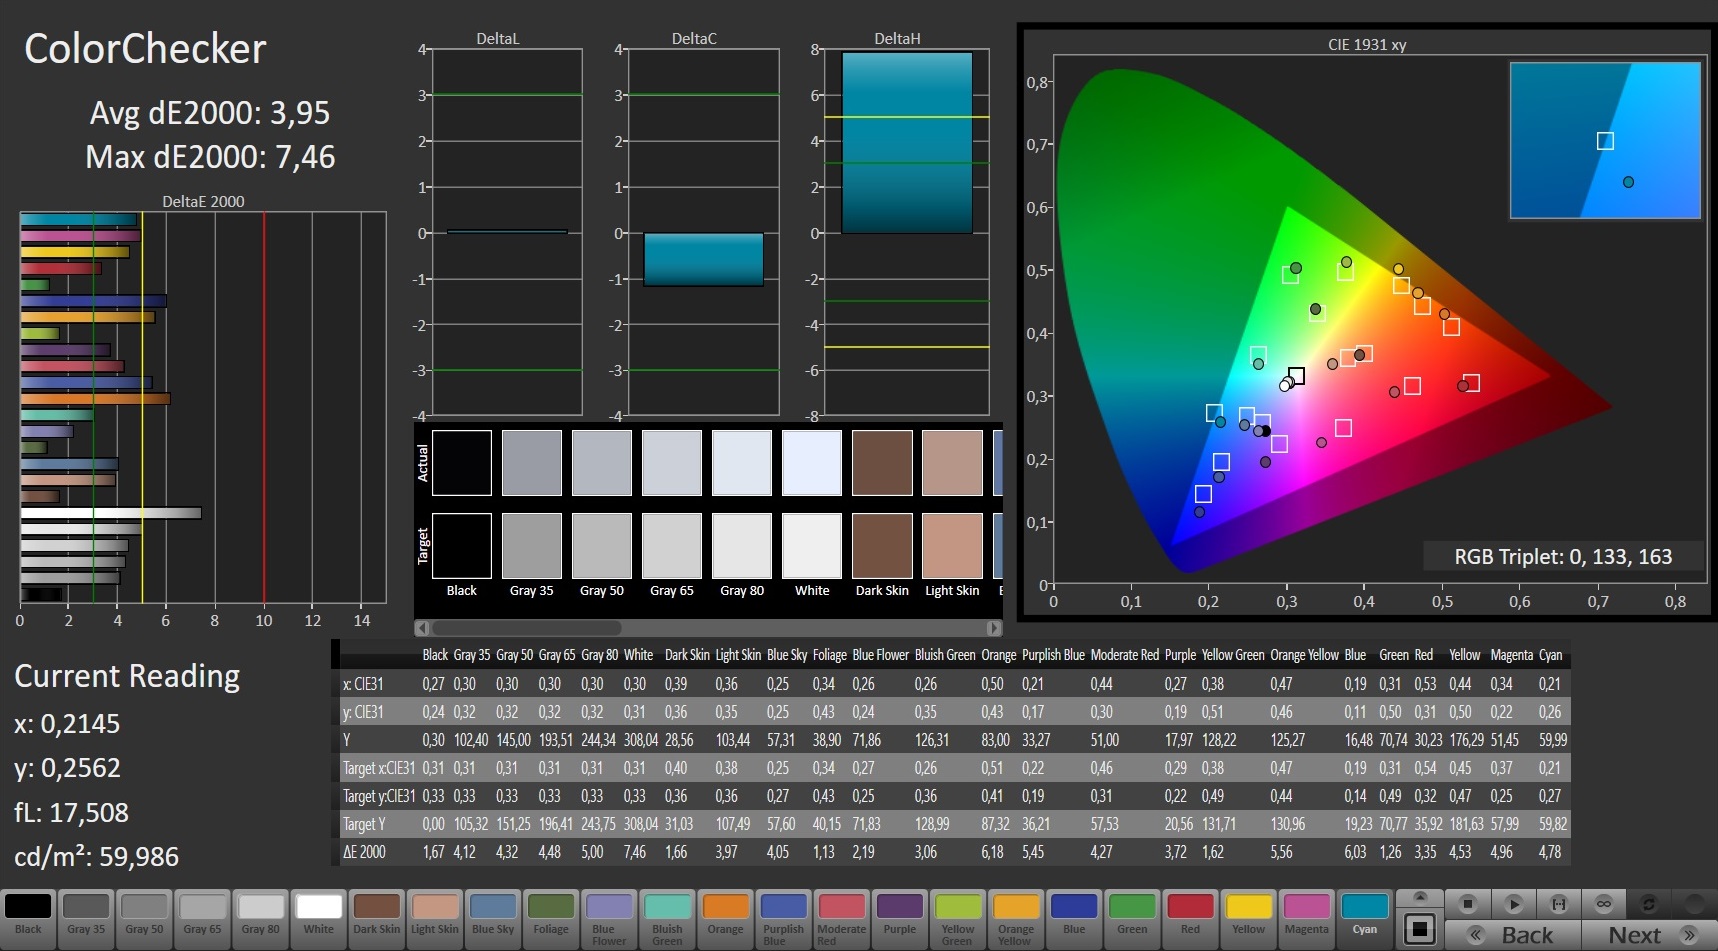
Task: Click the read series bracket icon
Action: [x=1558, y=904]
